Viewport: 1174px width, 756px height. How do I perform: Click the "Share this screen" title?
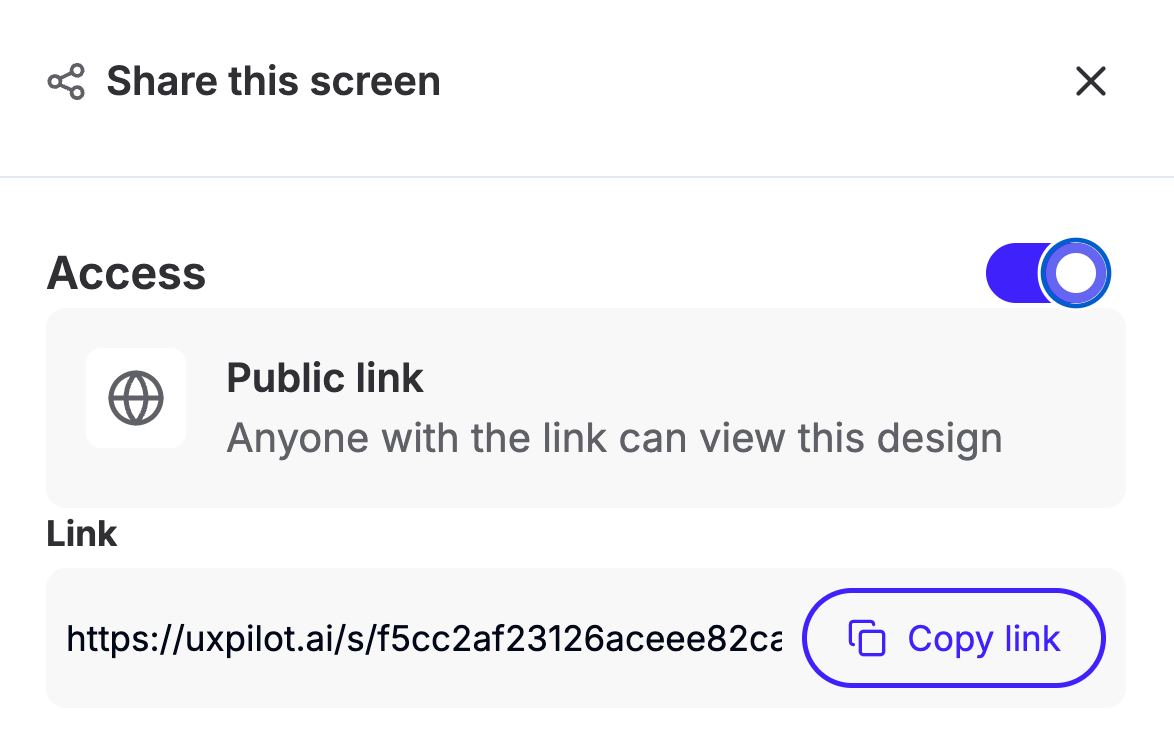click(273, 81)
